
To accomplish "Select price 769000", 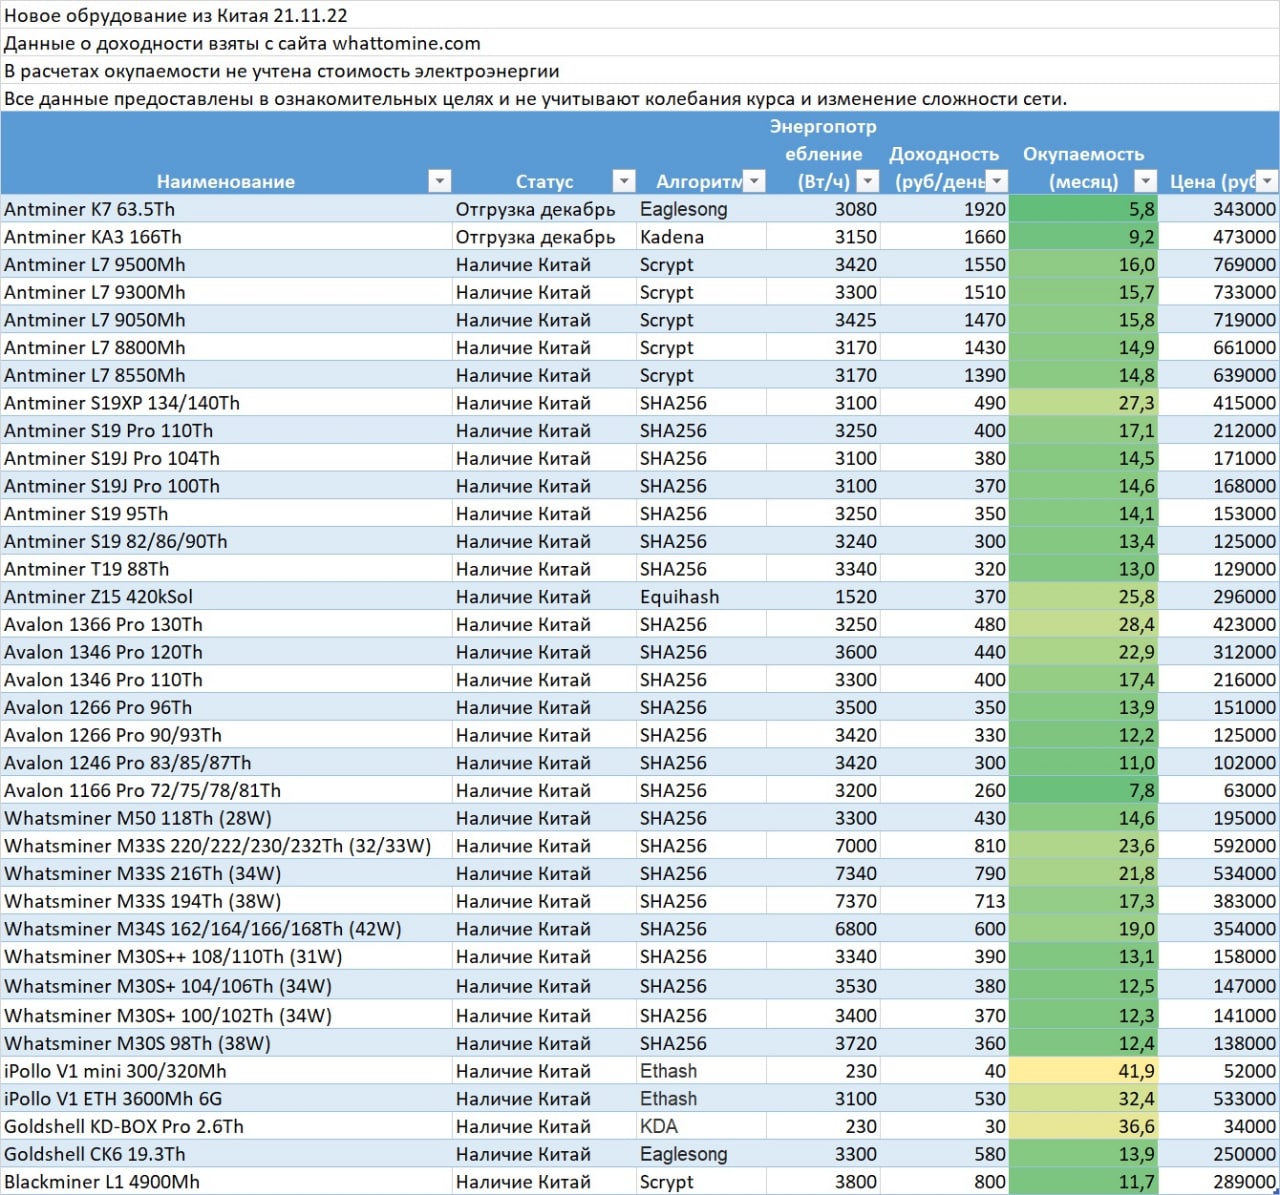I will 1219,265.
